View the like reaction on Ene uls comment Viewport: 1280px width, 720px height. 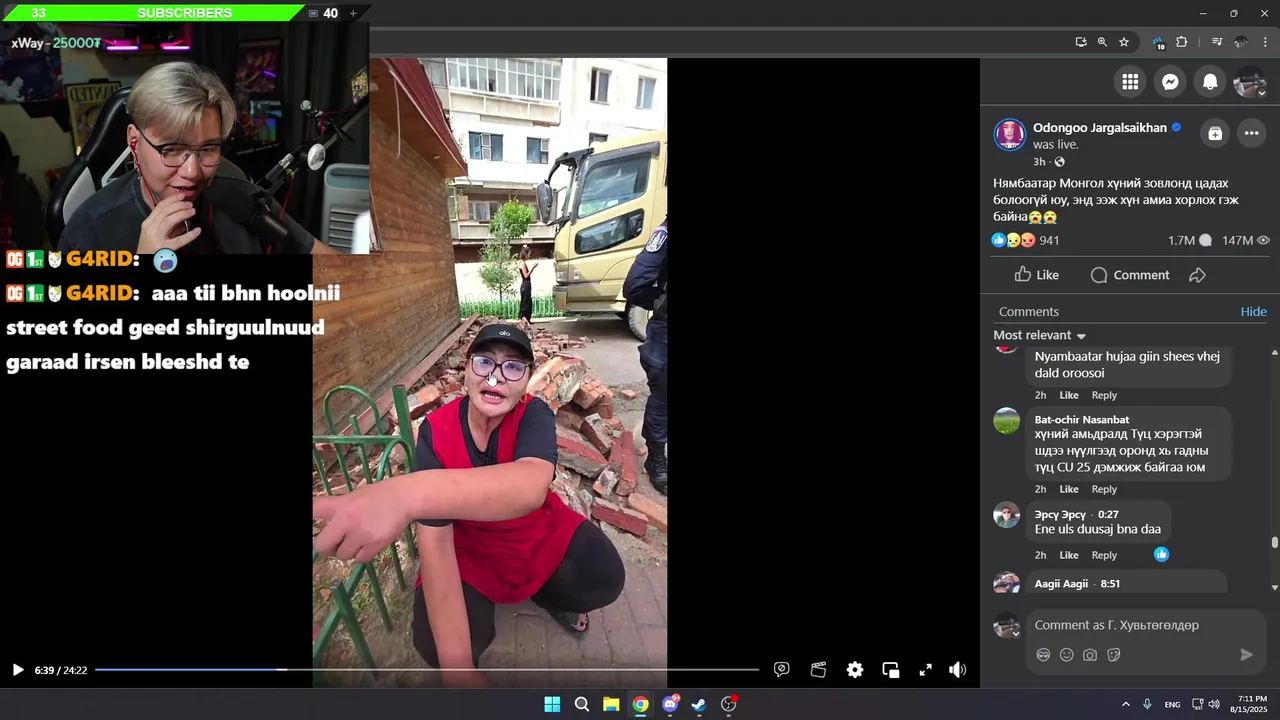1161,554
